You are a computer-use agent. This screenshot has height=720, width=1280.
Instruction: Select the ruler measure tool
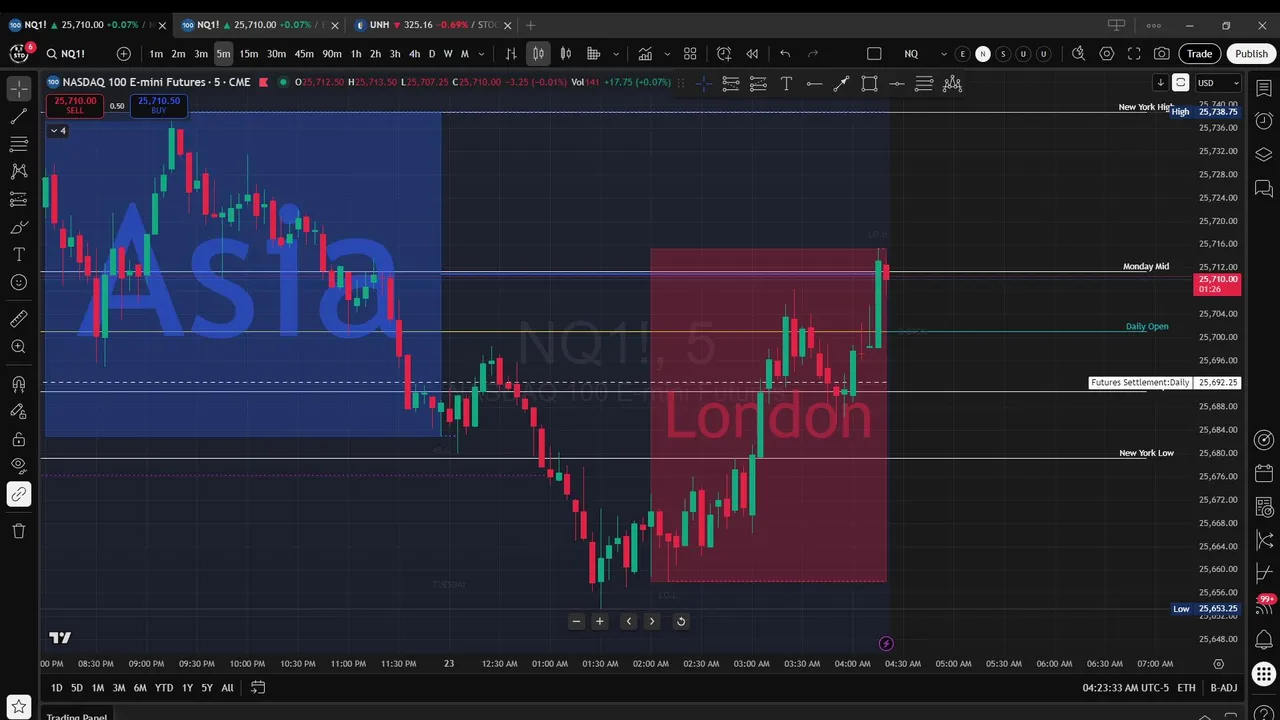[19, 318]
